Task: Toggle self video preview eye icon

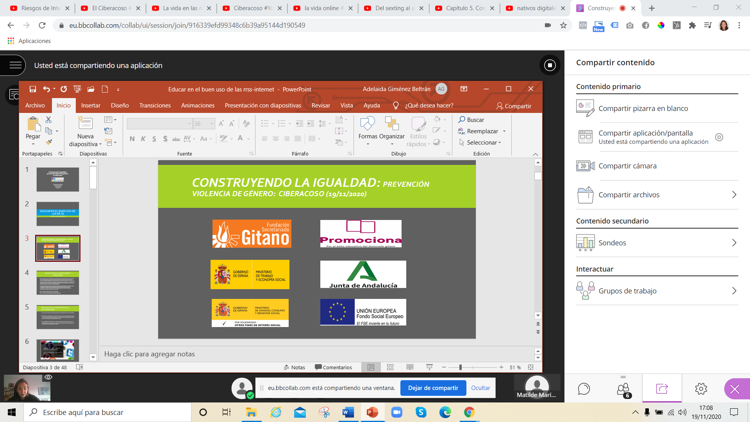Action: [48, 378]
